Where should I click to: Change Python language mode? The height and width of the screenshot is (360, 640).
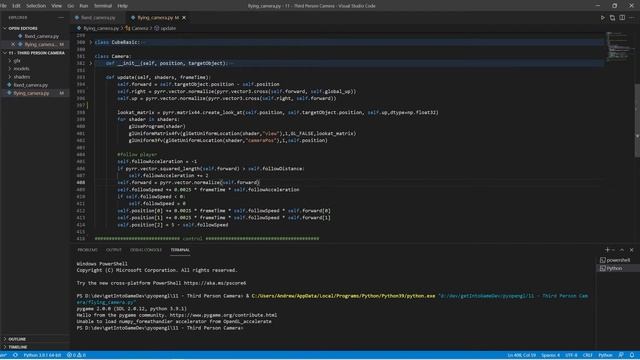tap(605, 355)
